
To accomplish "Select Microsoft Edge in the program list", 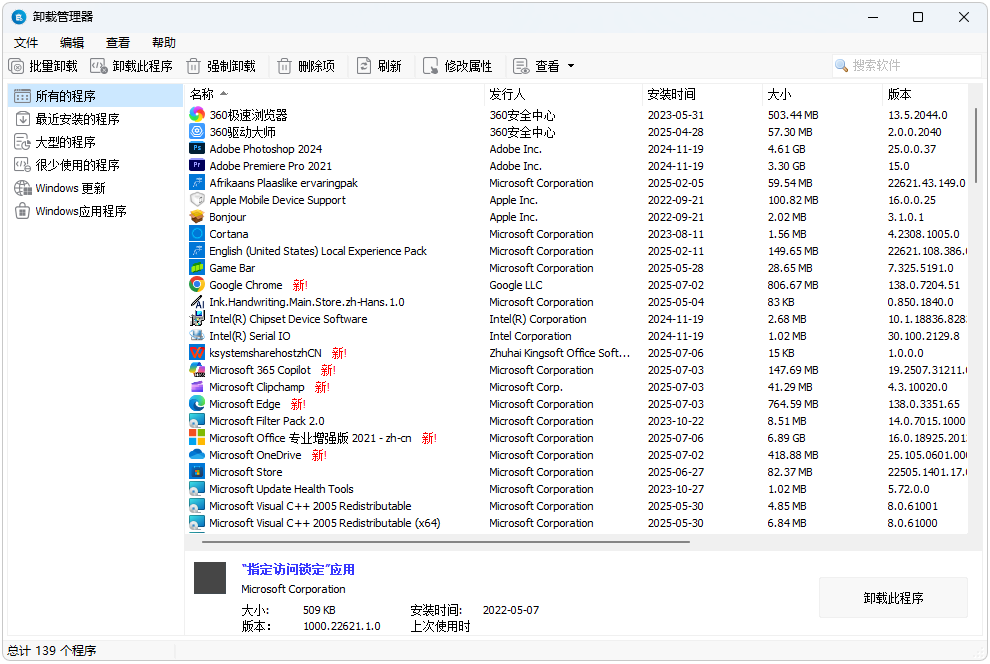I will 245,404.
